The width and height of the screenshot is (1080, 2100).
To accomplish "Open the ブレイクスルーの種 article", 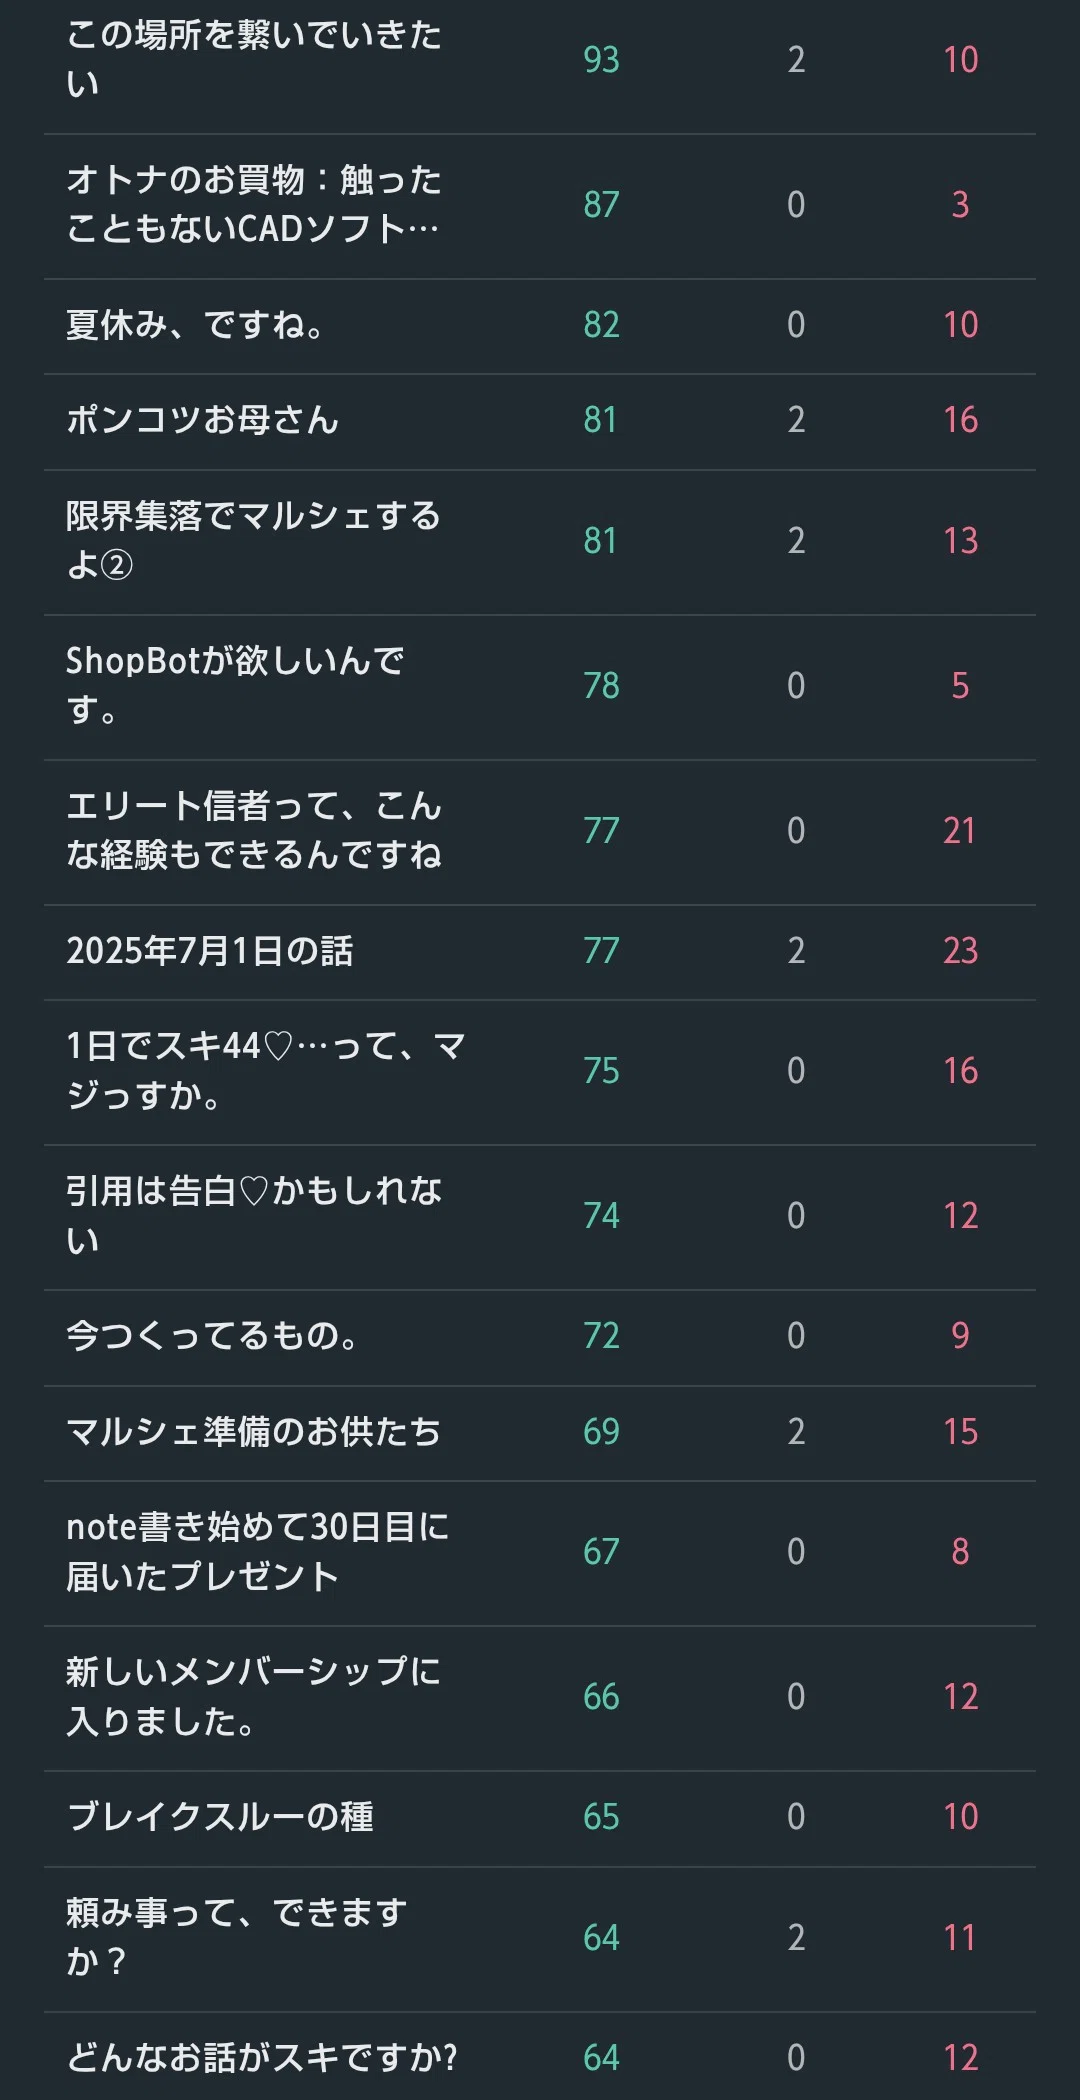I will point(220,1817).
